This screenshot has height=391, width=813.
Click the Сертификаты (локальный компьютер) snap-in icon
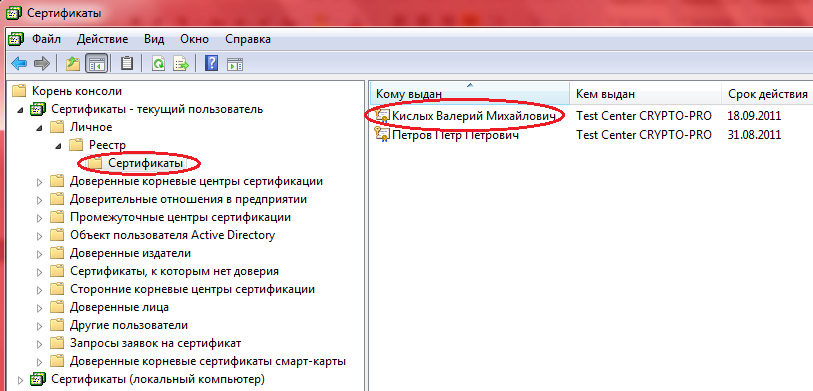38,379
